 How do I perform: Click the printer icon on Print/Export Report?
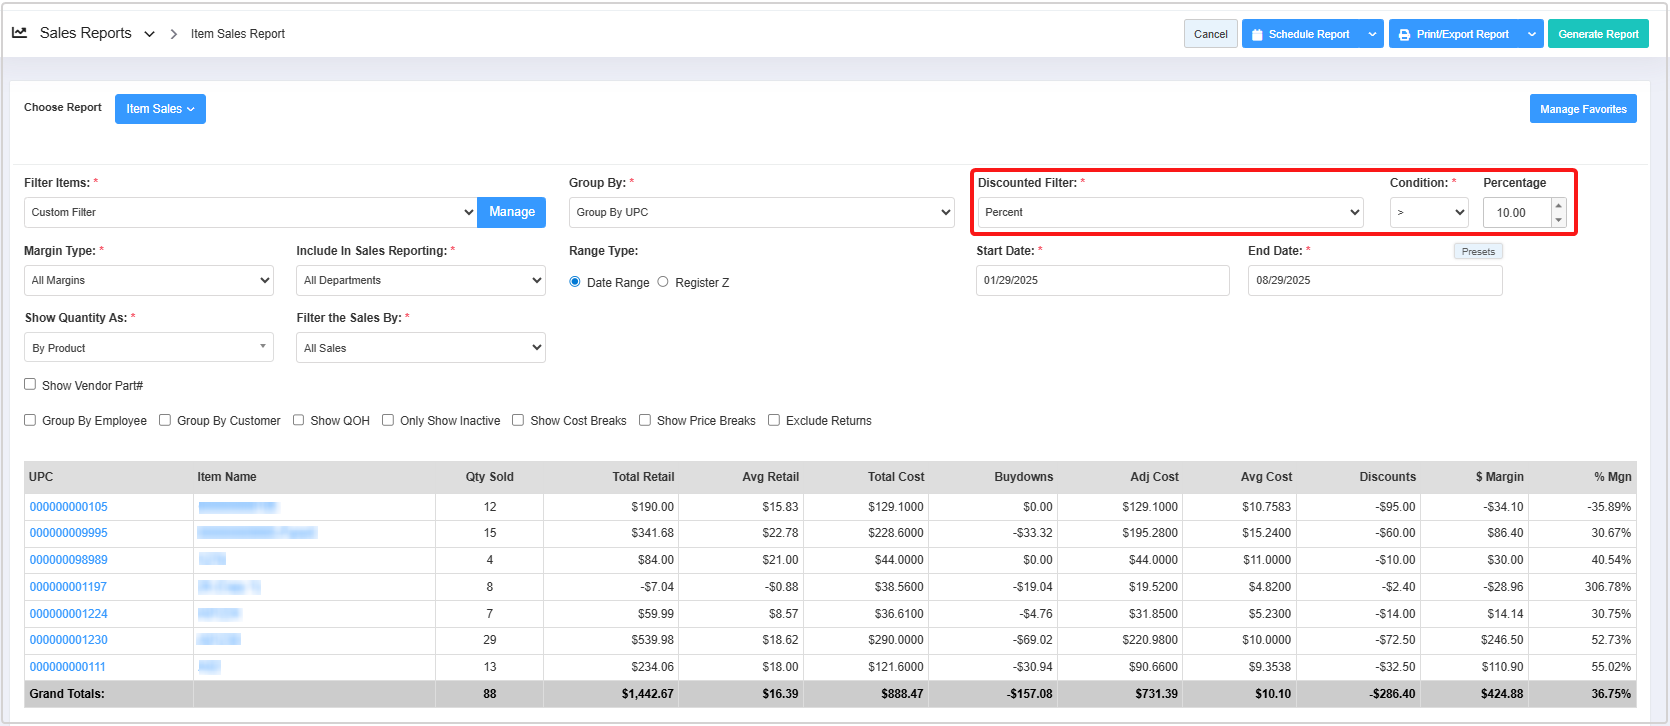[1404, 35]
